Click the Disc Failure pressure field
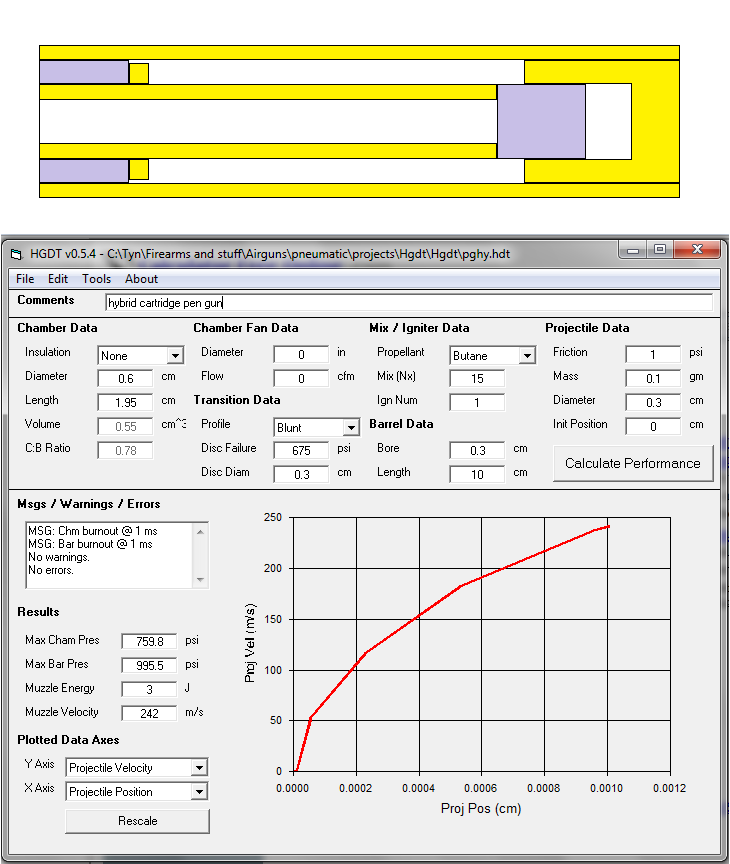730x864 pixels. pos(301,450)
